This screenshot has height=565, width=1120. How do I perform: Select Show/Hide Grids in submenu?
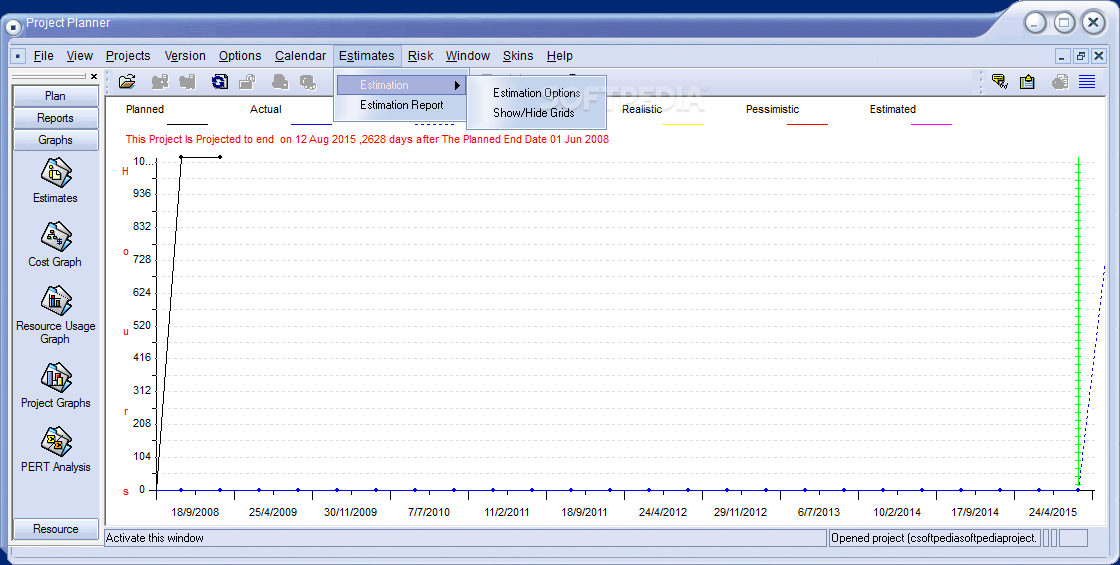(536, 113)
